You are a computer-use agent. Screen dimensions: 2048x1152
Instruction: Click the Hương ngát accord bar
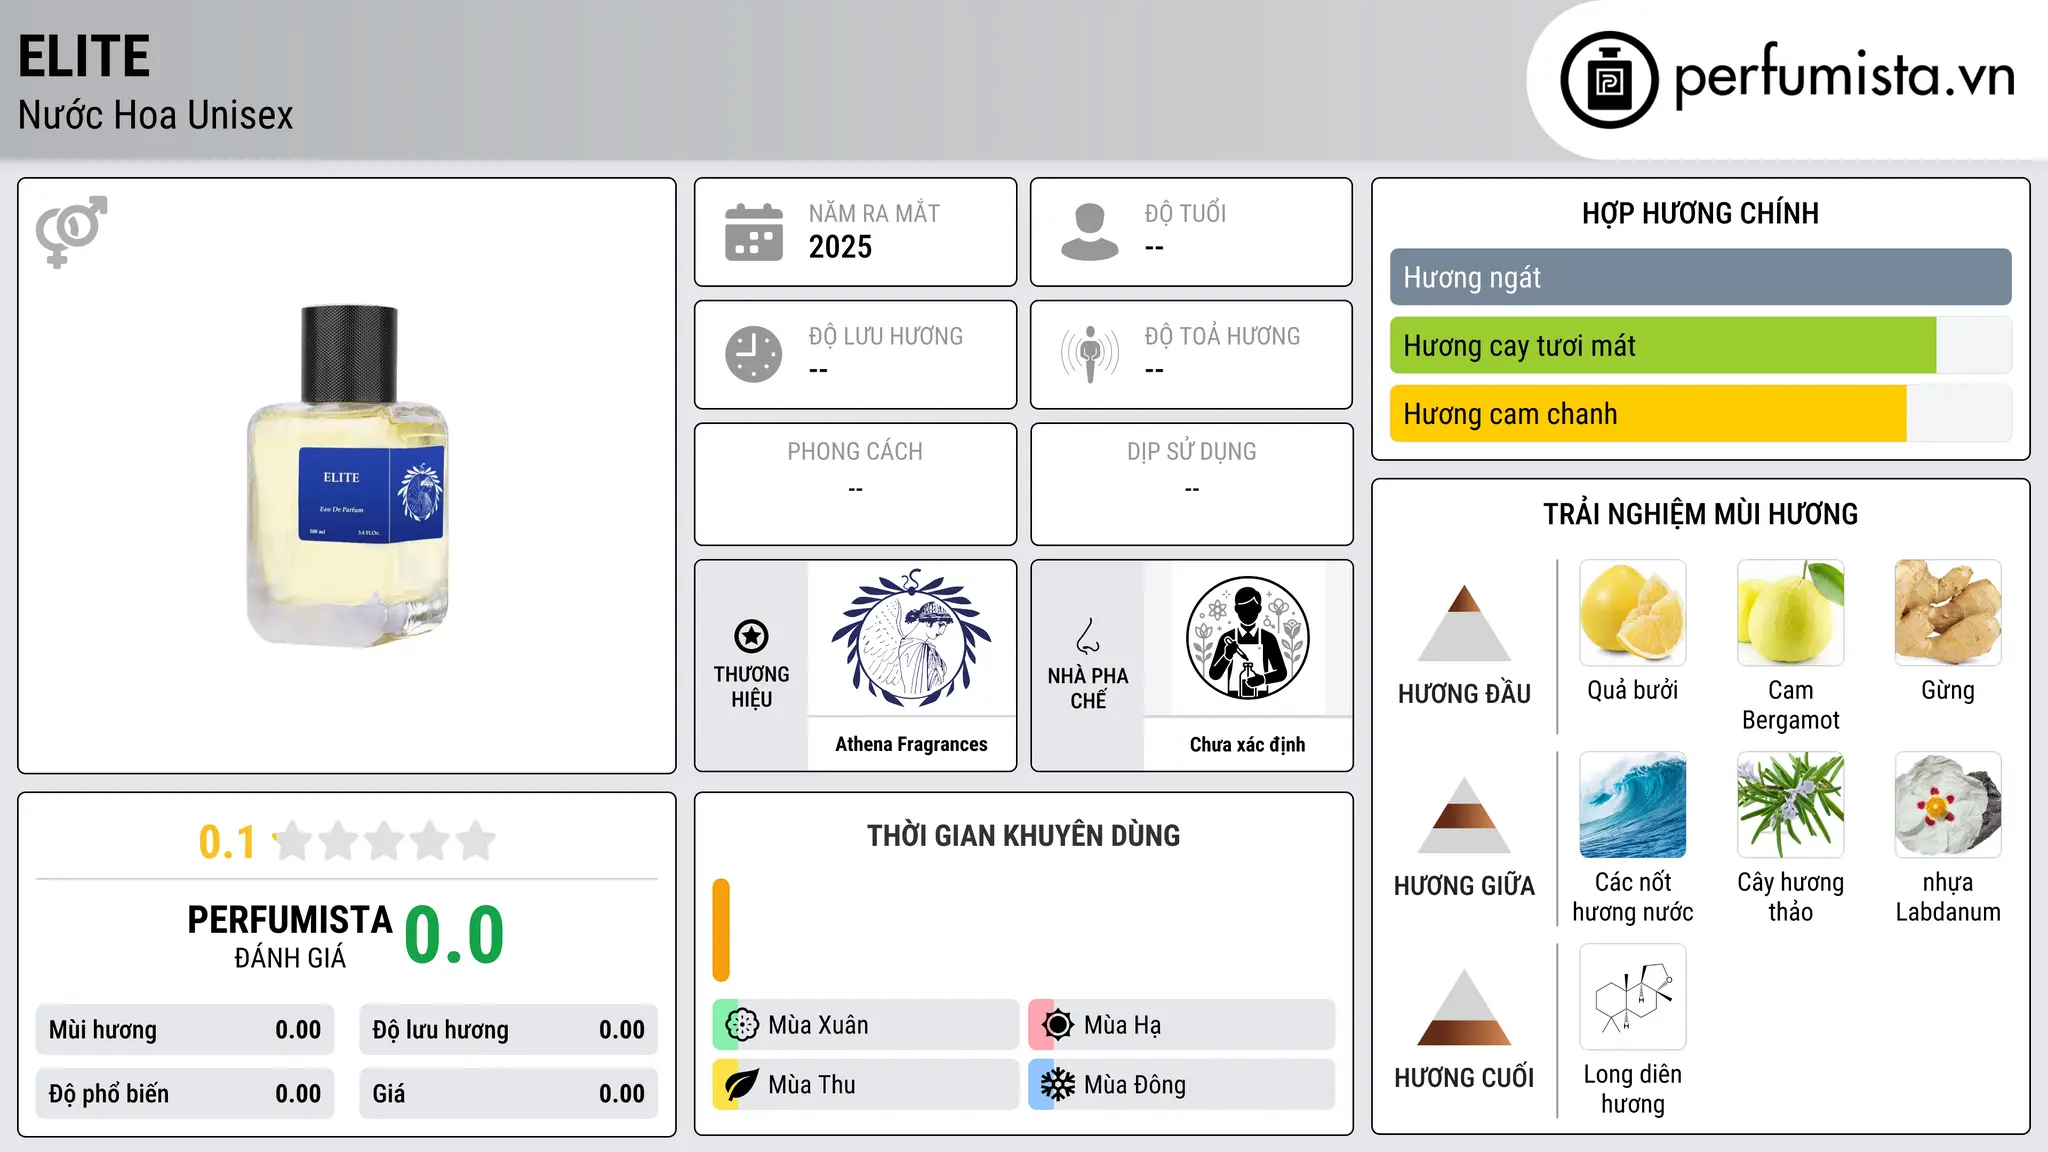pyautogui.click(x=1700, y=277)
